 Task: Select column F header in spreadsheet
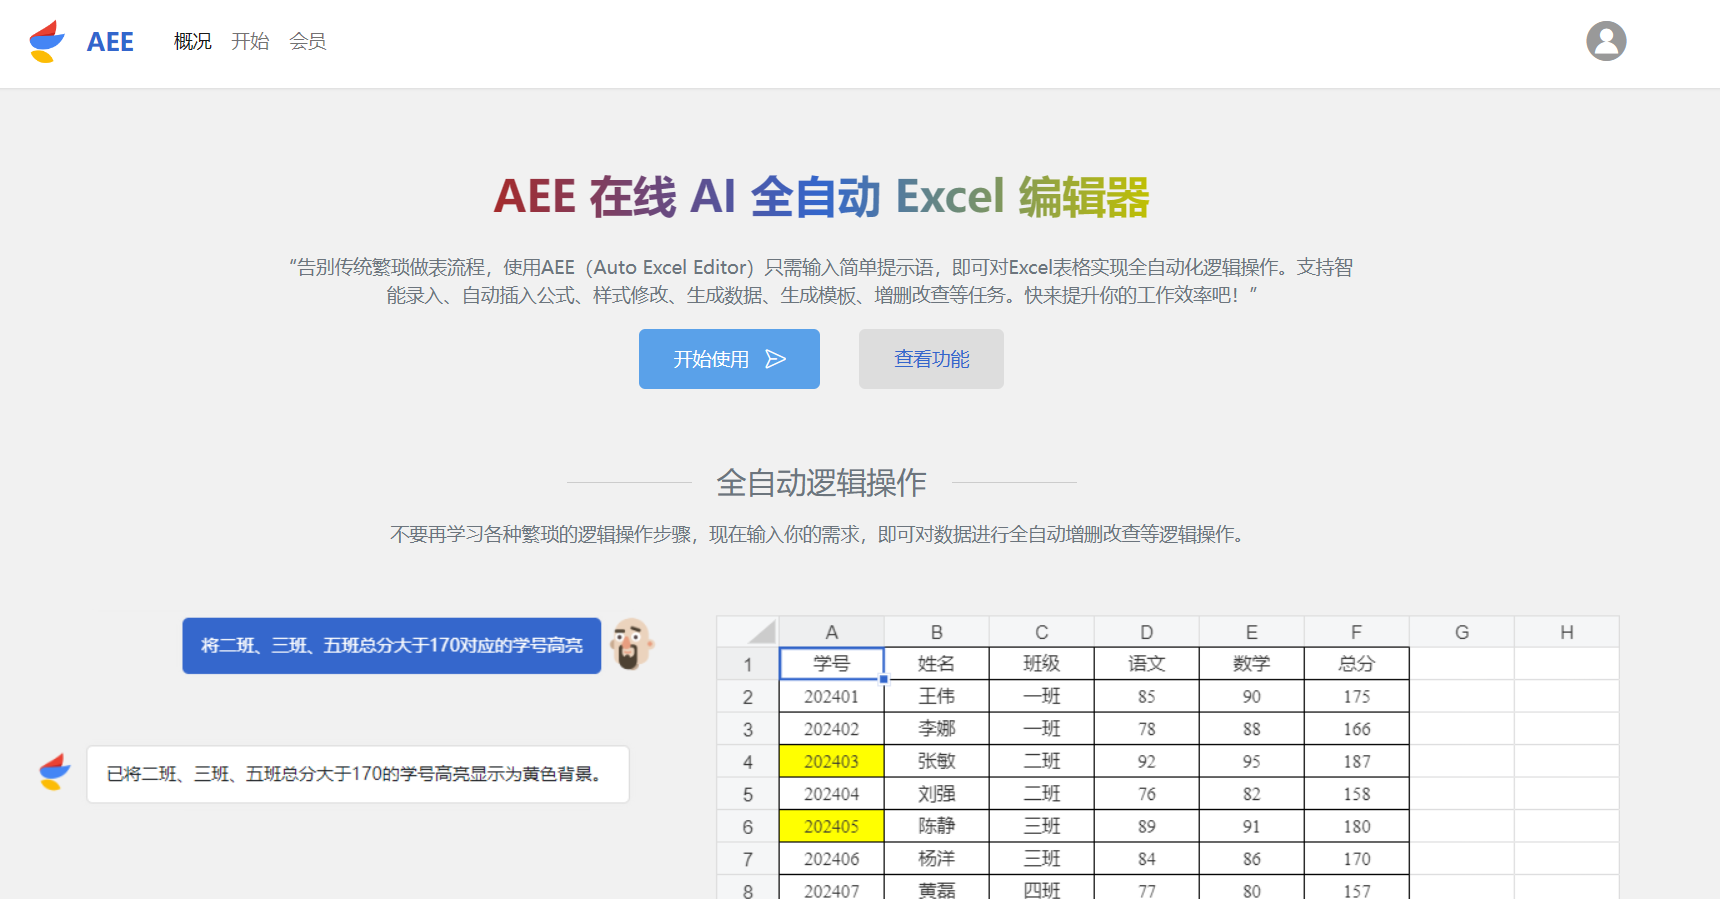1356,632
